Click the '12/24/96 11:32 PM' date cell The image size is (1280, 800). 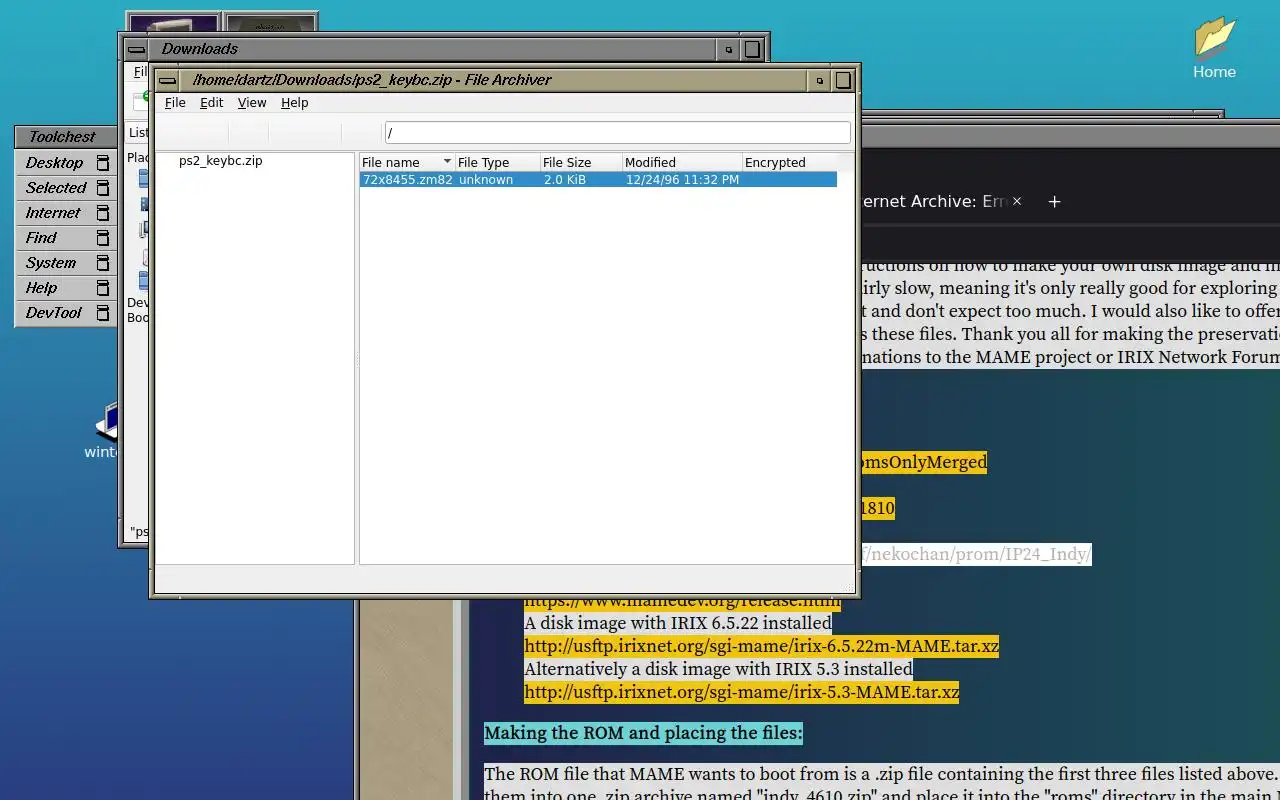(x=682, y=180)
